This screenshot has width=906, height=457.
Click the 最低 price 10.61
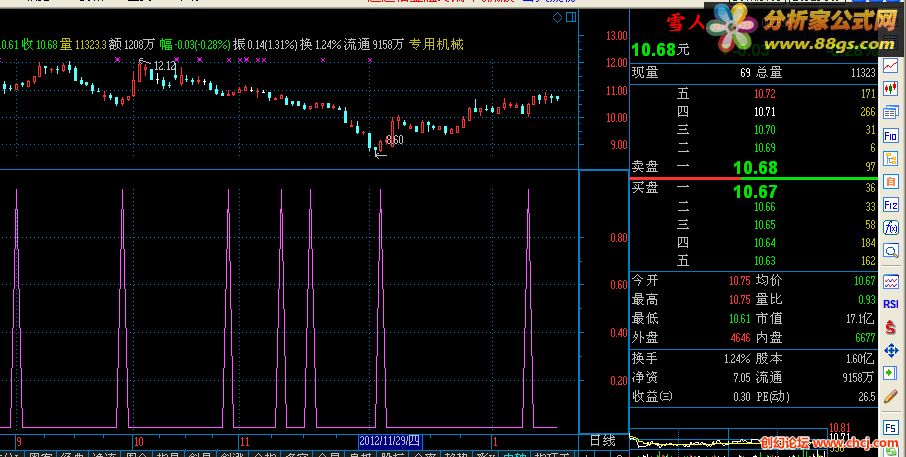click(x=740, y=319)
